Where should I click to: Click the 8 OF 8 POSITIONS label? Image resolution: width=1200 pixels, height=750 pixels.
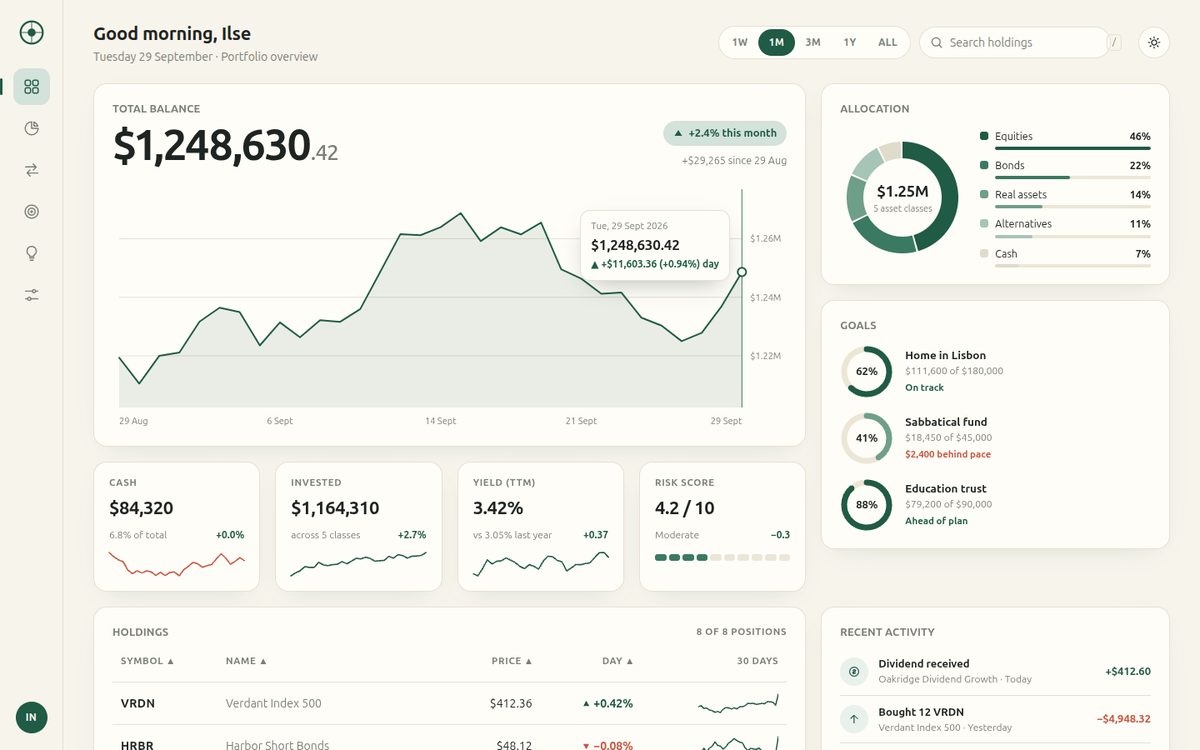click(x=741, y=632)
